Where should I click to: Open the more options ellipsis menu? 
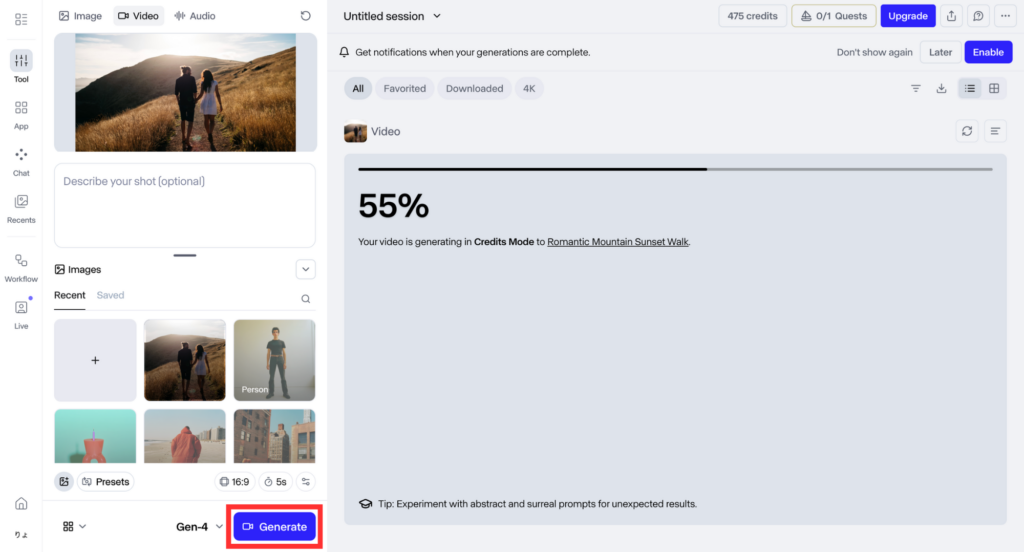pyautogui.click(x=1005, y=16)
